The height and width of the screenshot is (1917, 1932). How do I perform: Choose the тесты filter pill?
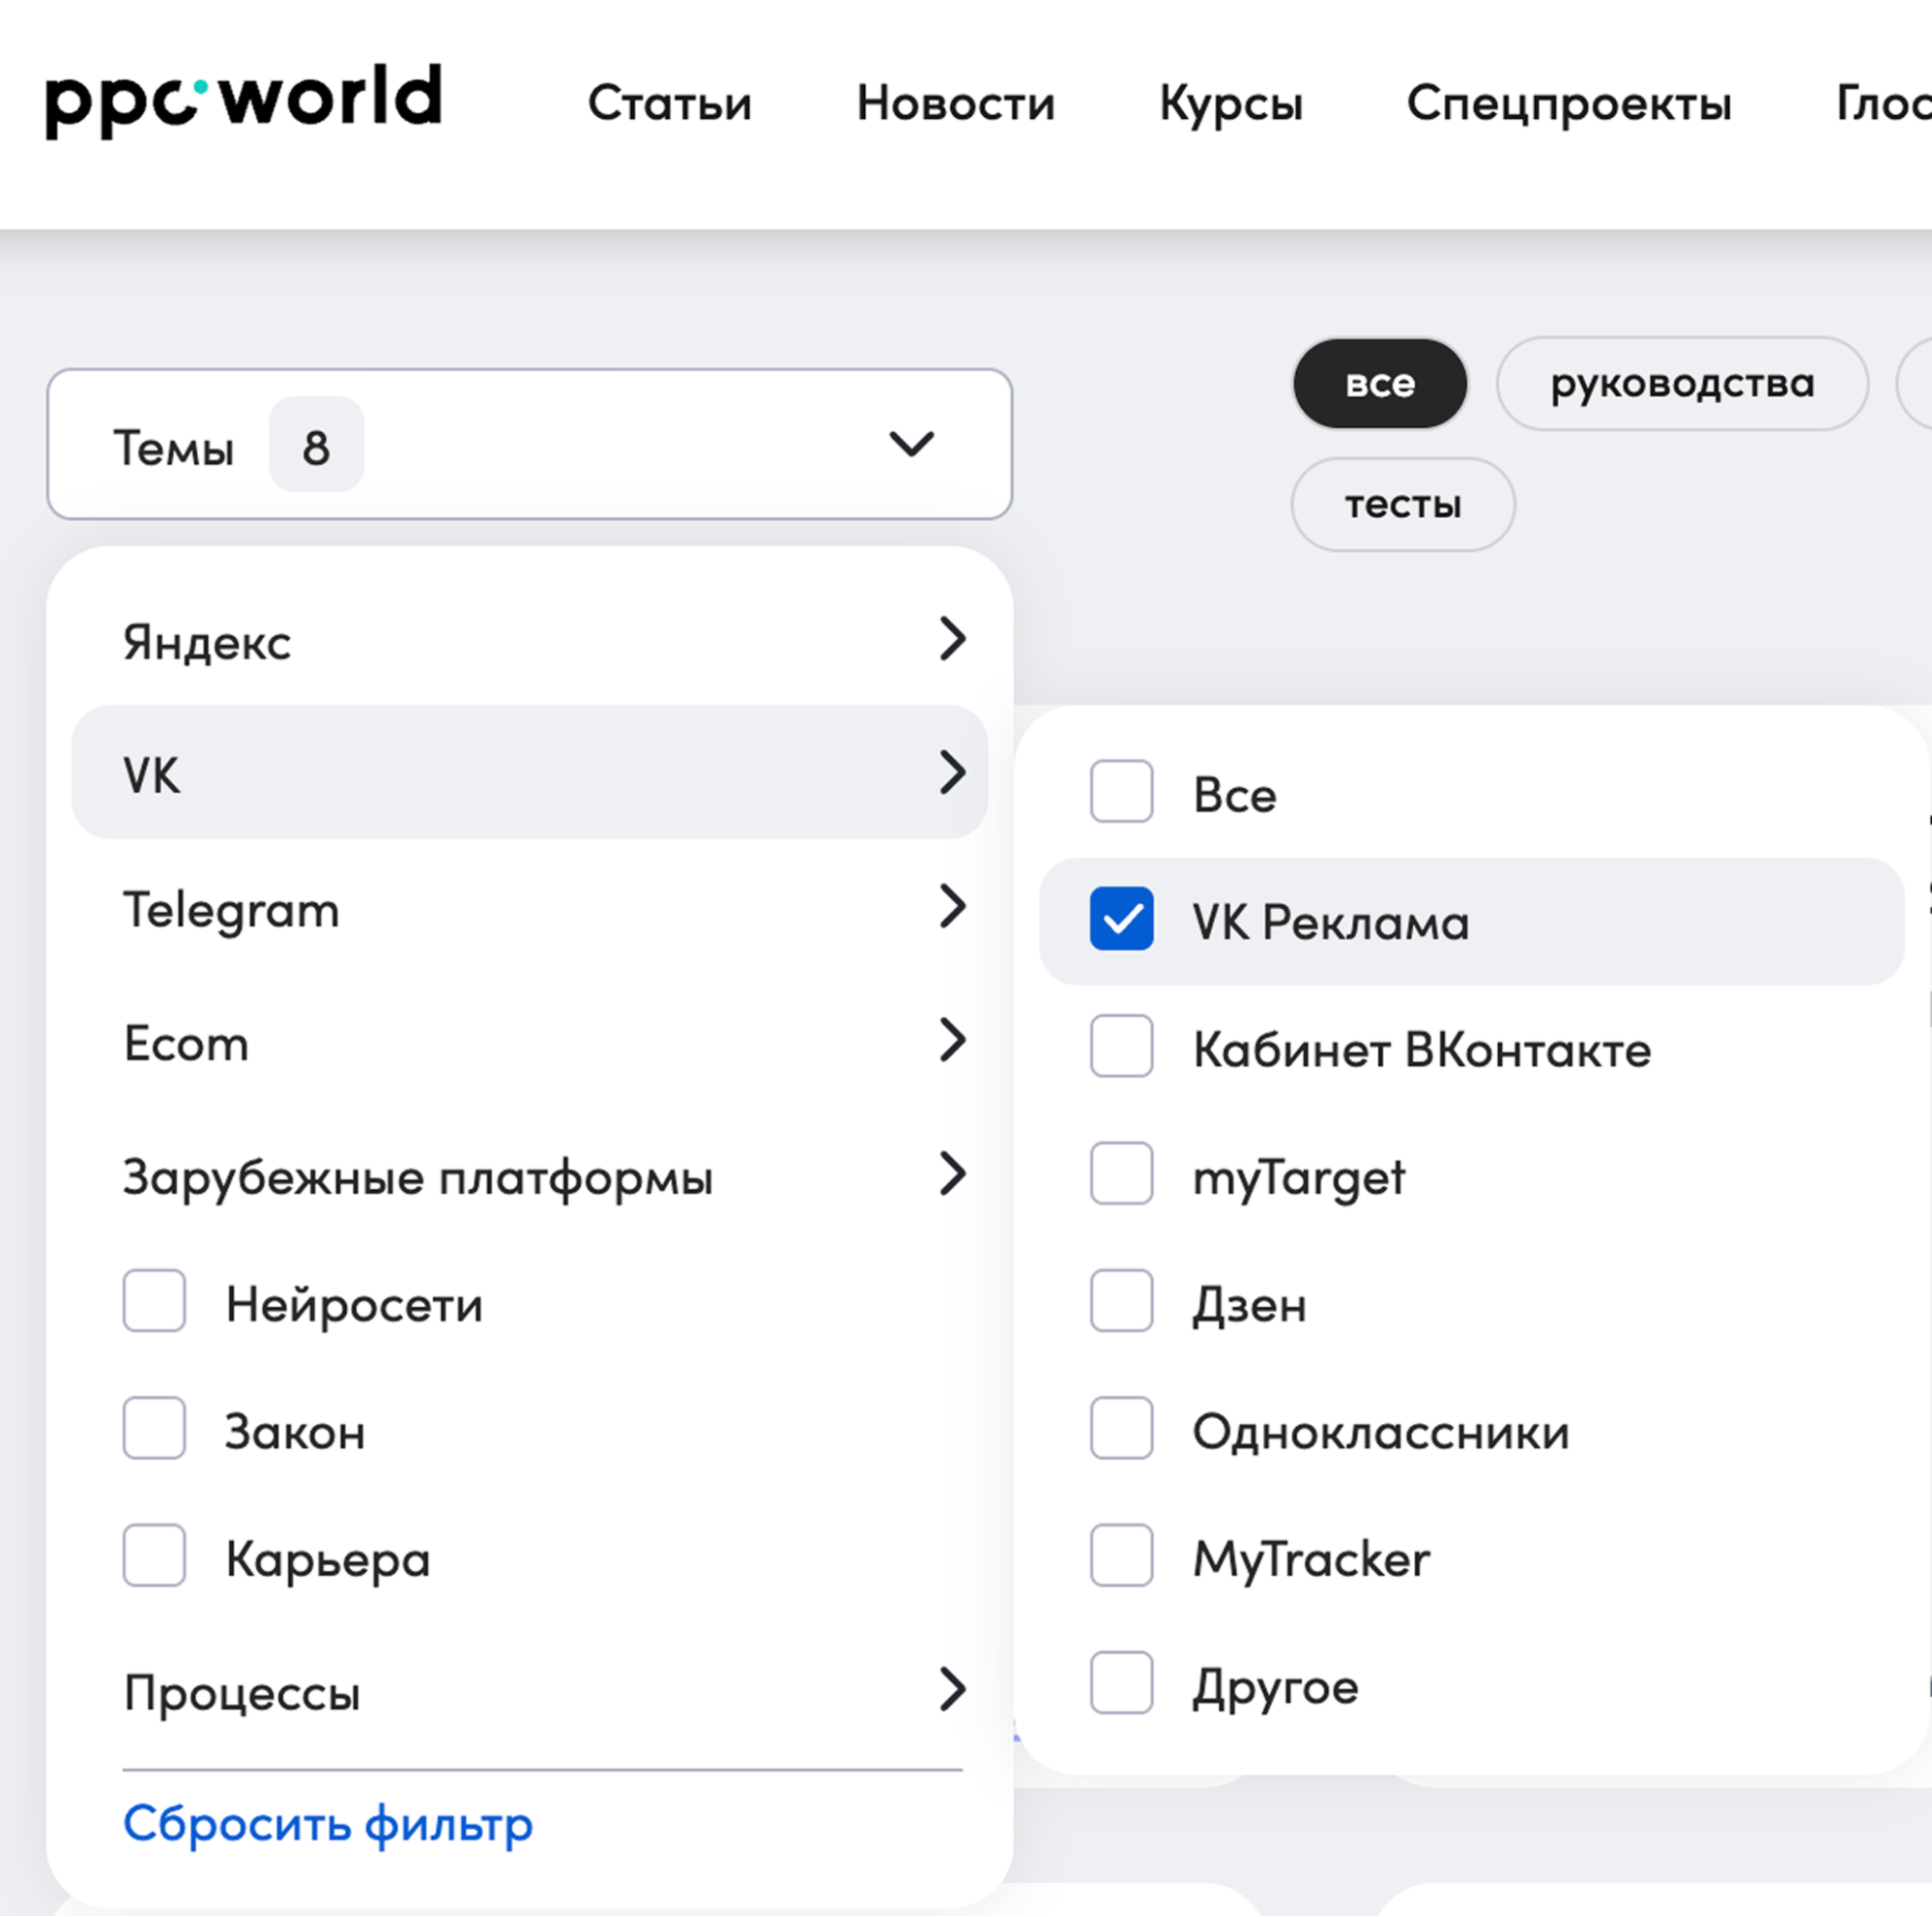[x=1402, y=505]
